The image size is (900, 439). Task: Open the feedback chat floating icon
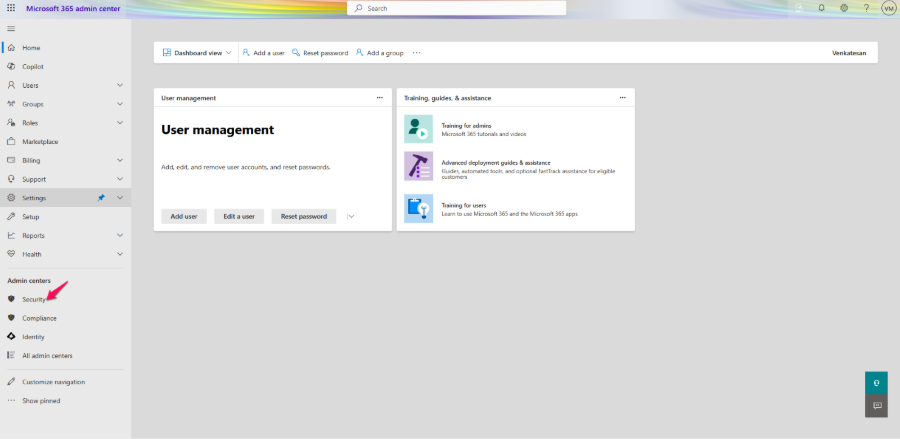pyautogui.click(x=876, y=405)
